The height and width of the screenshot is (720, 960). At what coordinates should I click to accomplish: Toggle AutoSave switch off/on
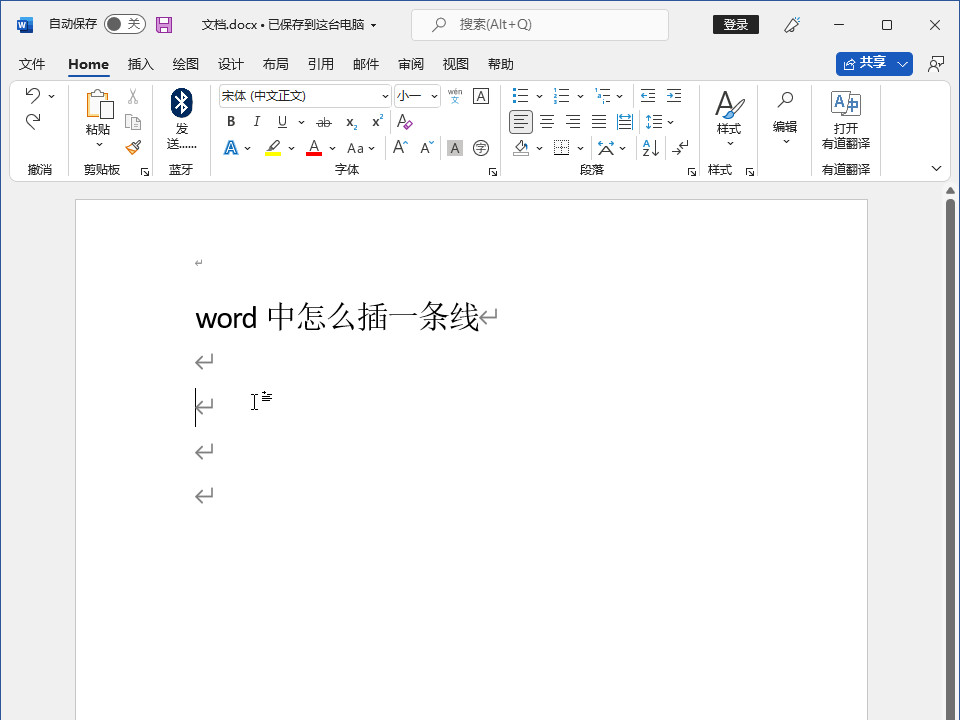click(124, 24)
